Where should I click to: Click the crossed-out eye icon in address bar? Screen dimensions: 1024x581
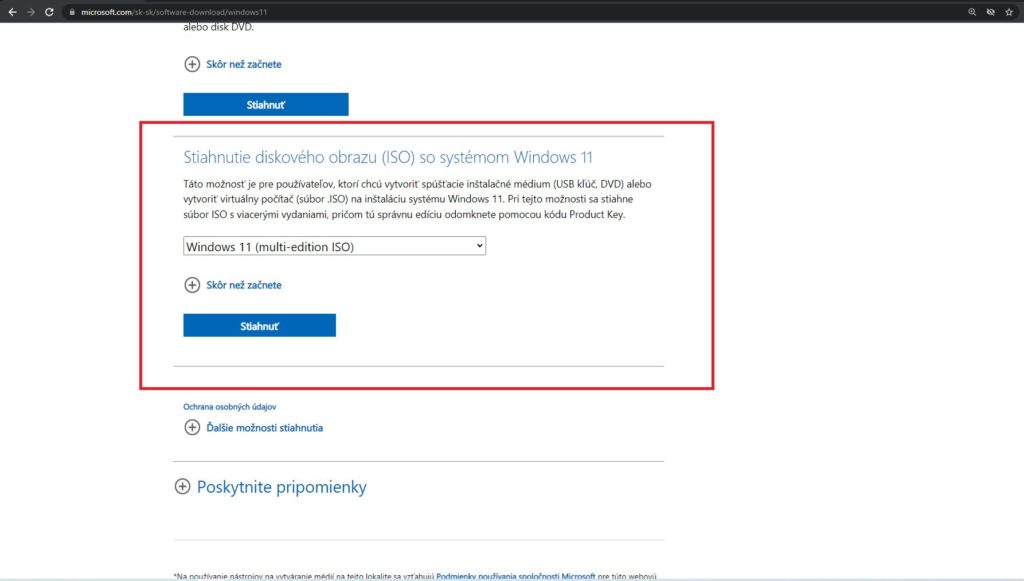pyautogui.click(x=991, y=11)
